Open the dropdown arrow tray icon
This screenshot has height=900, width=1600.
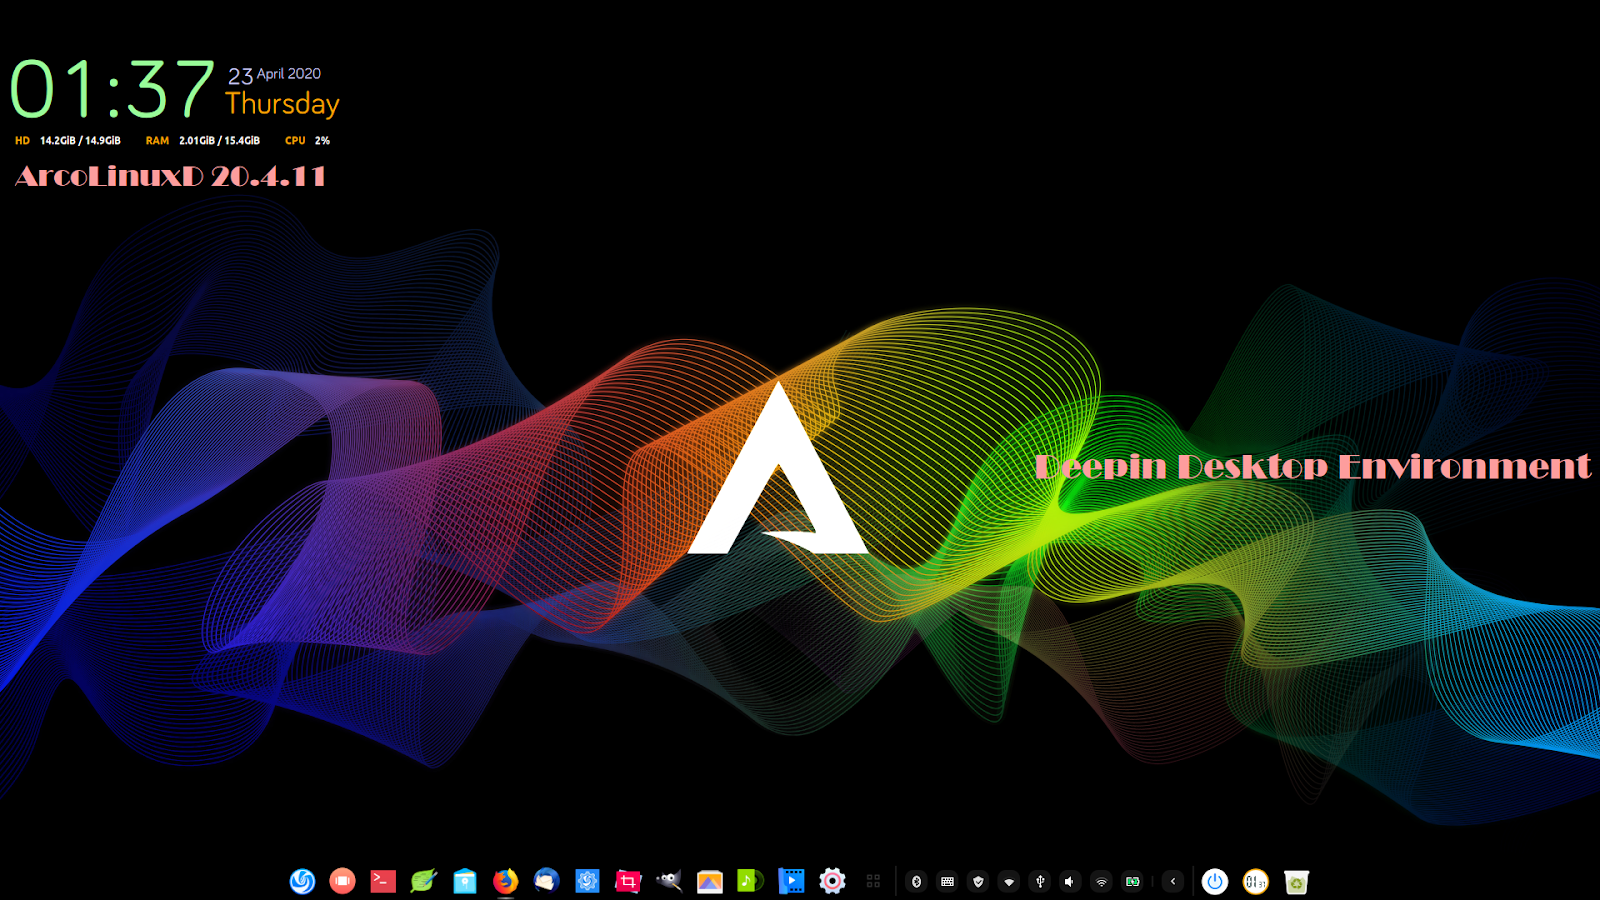click(x=1009, y=881)
